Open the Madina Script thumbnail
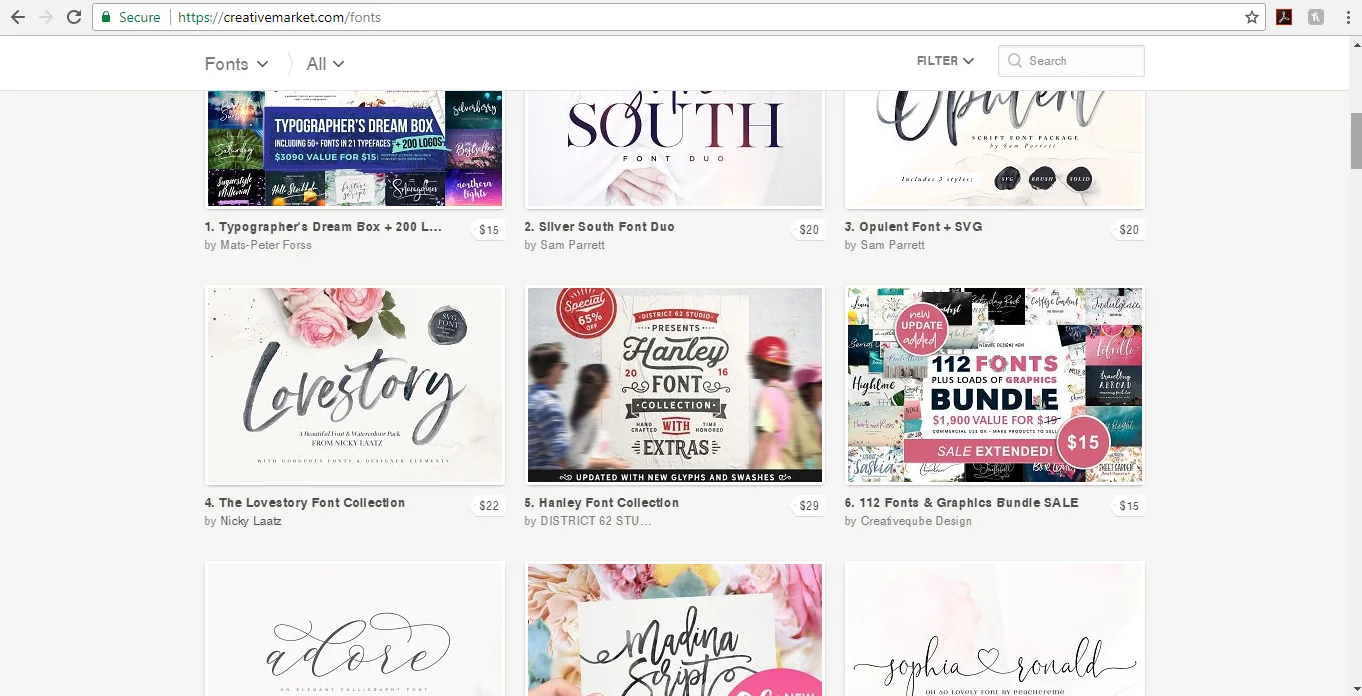This screenshot has height=696, width=1362. point(675,629)
